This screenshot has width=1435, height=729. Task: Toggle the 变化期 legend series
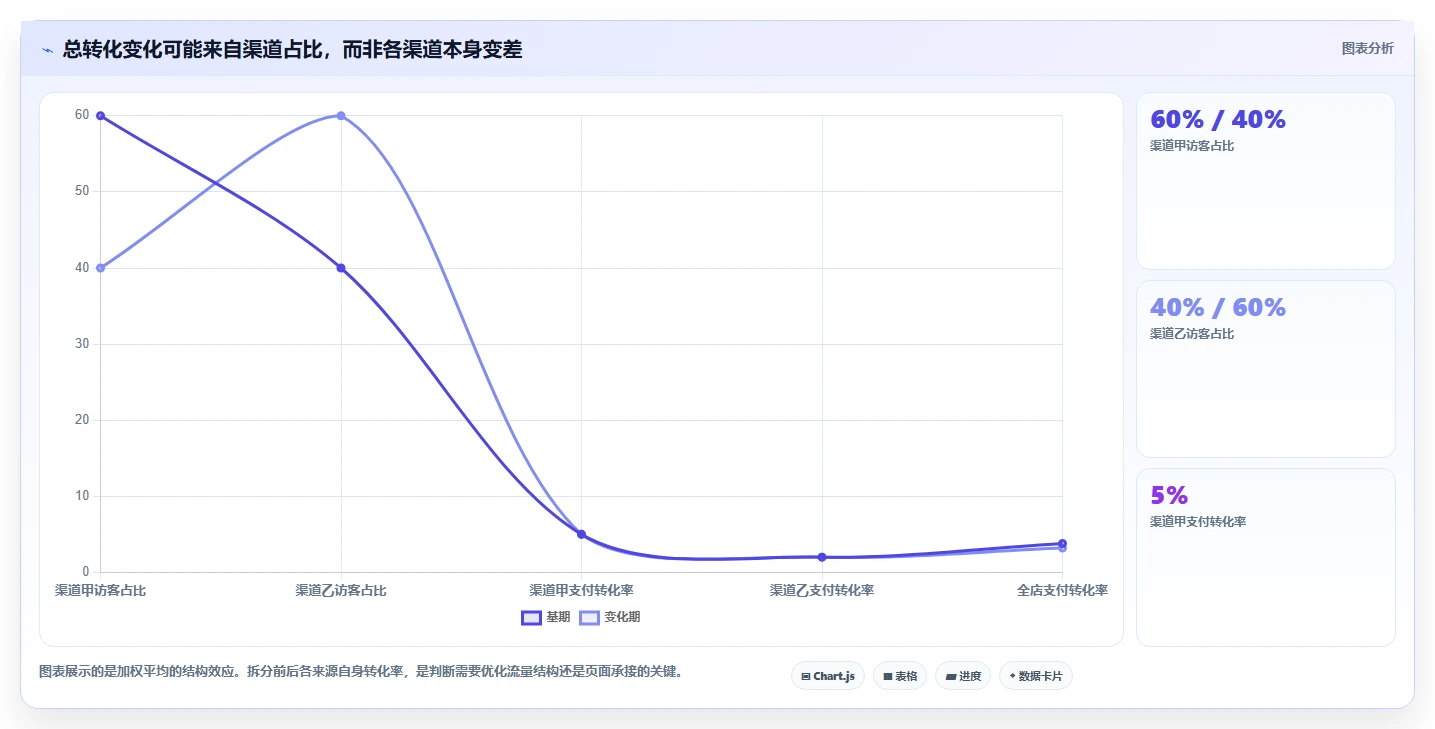click(x=610, y=617)
